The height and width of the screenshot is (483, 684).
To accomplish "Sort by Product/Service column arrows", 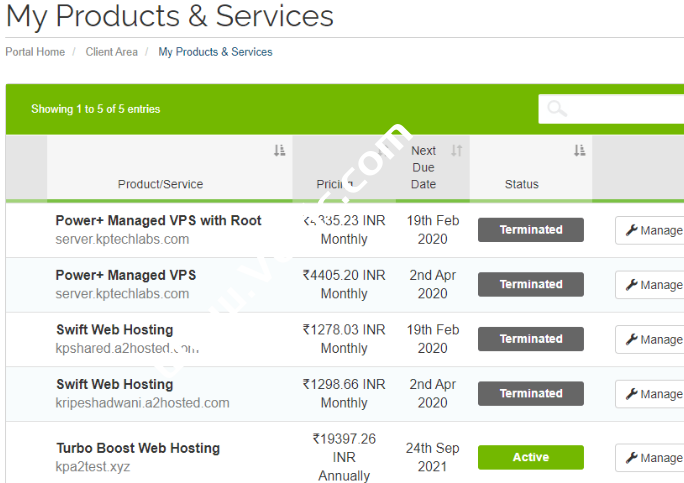I will 279,150.
